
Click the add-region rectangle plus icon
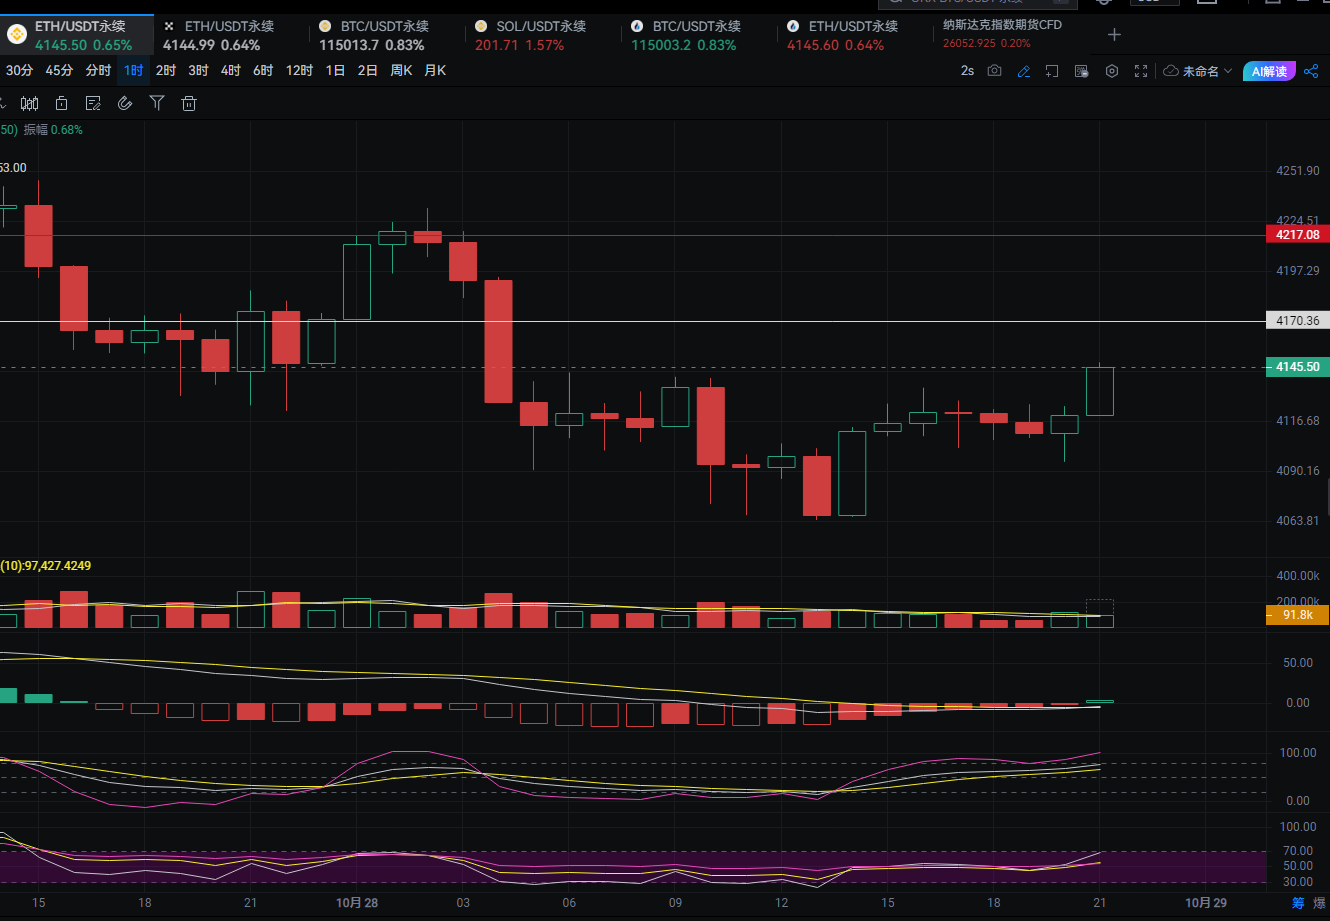tap(1052, 71)
